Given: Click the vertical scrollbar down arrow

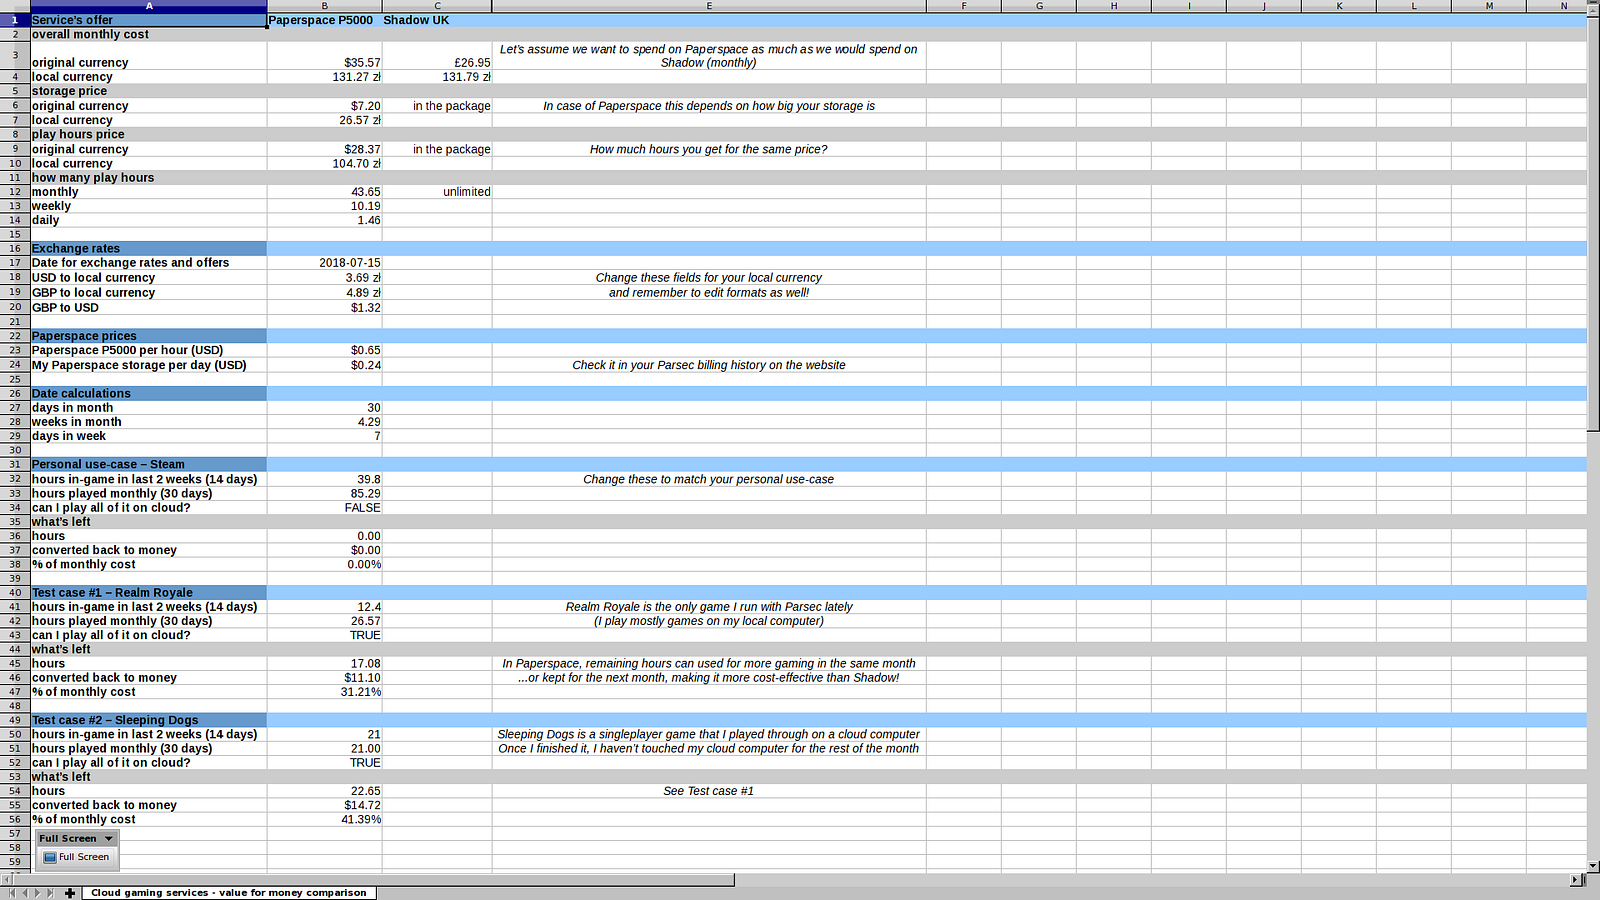Looking at the screenshot, I should [1593, 866].
